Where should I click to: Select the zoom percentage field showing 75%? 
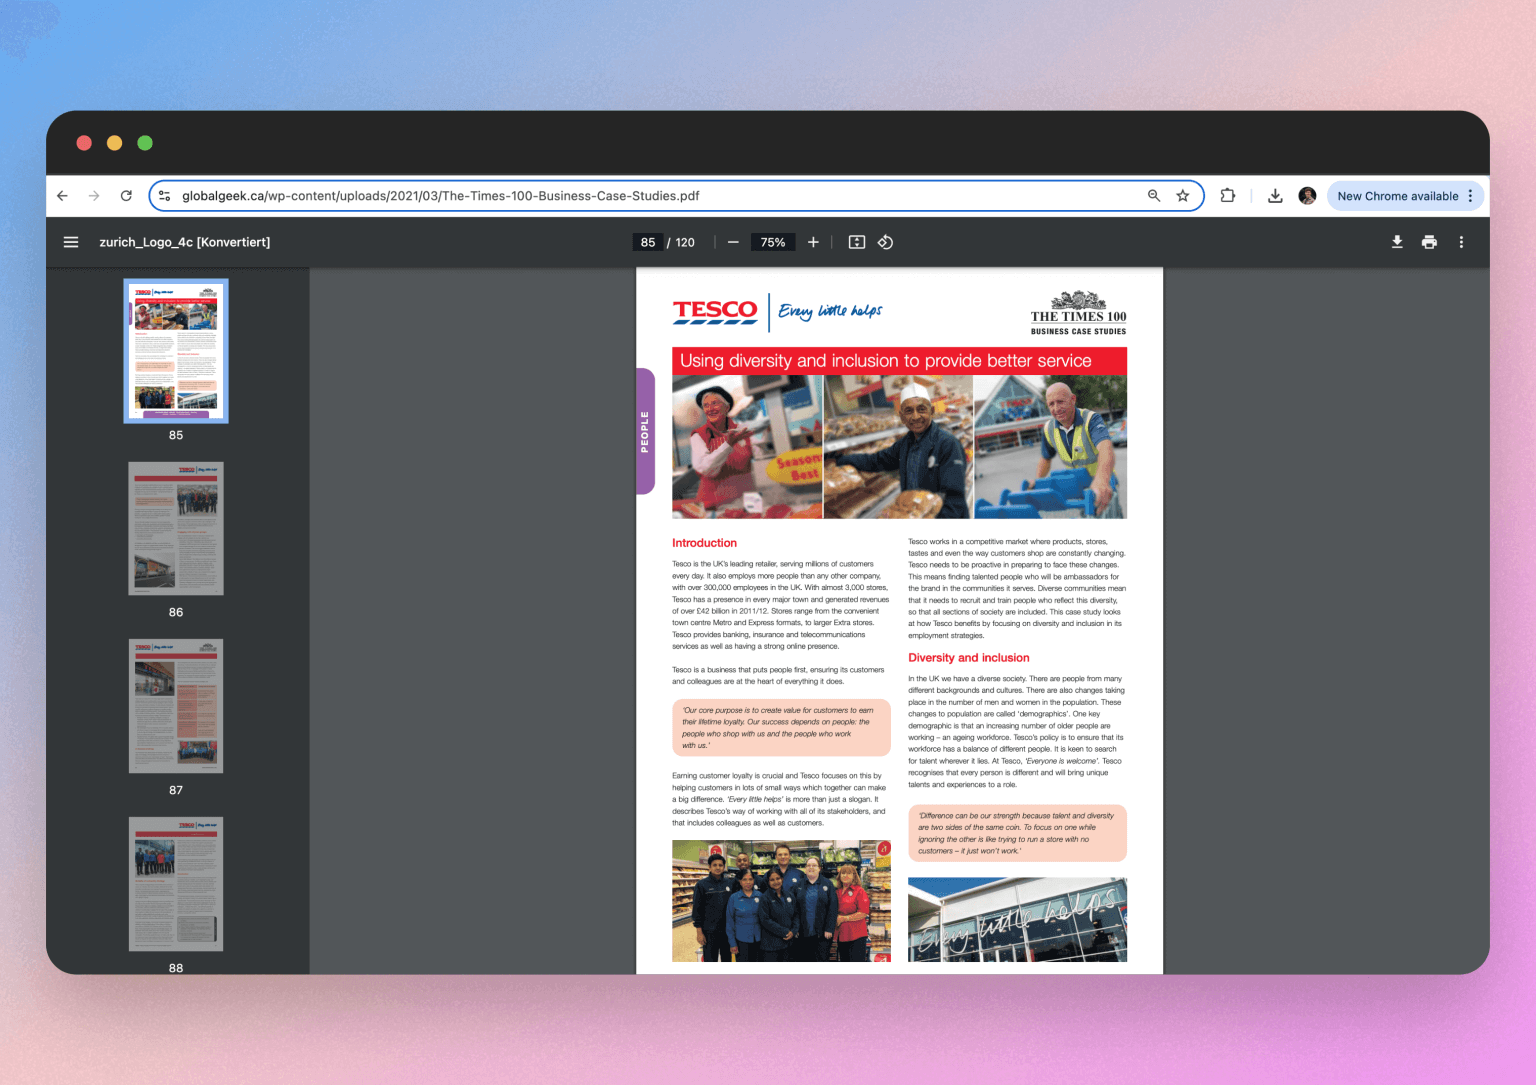(x=772, y=241)
